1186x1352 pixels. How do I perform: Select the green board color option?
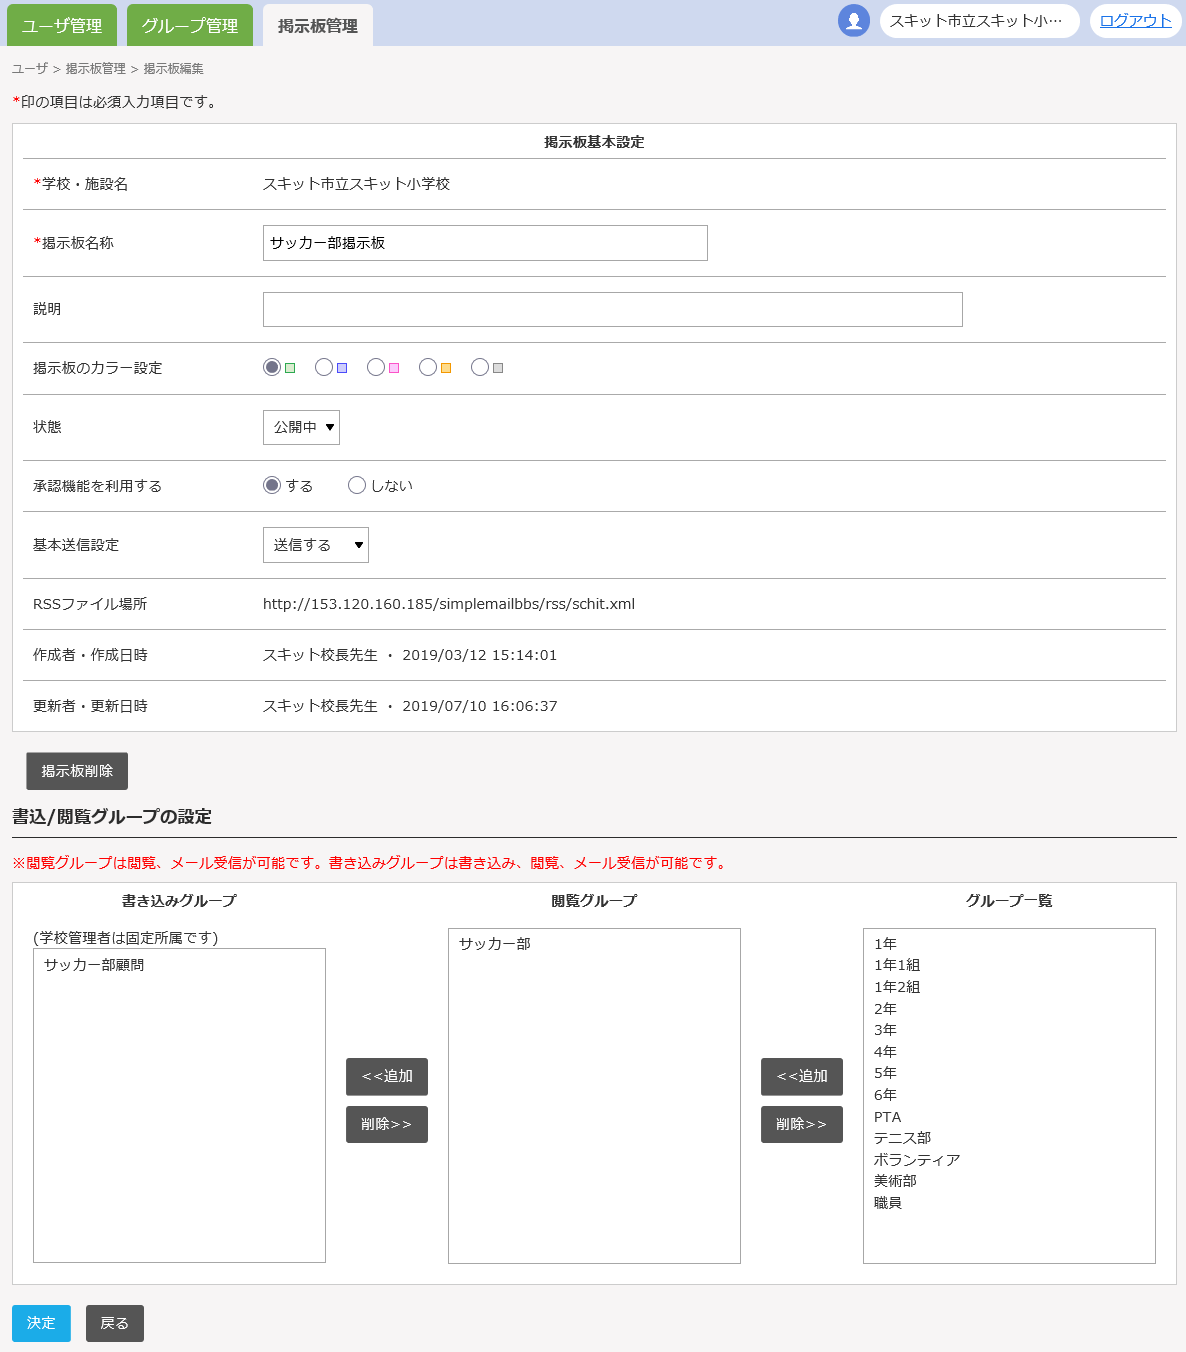tap(272, 367)
